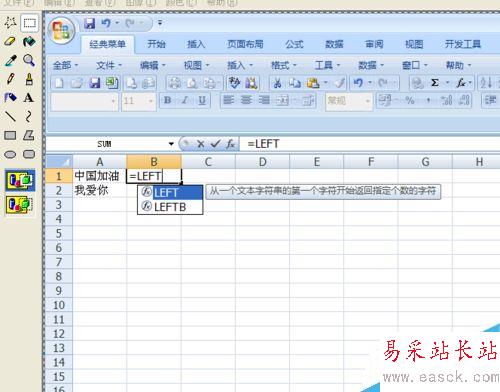Screen dimensions: 500x392
Task: Open the Customize Quick Access Toolbar arrow
Action: pyautogui.click(x=160, y=23)
